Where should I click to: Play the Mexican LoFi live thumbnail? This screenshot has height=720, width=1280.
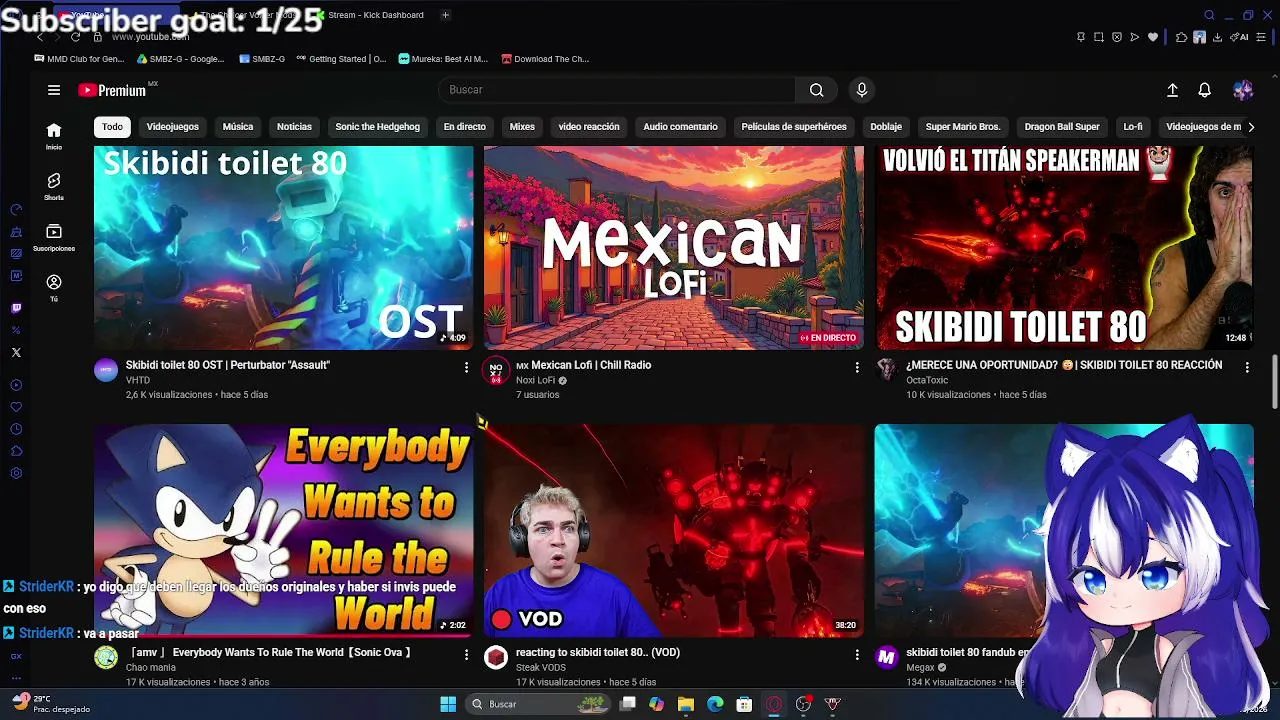(674, 248)
